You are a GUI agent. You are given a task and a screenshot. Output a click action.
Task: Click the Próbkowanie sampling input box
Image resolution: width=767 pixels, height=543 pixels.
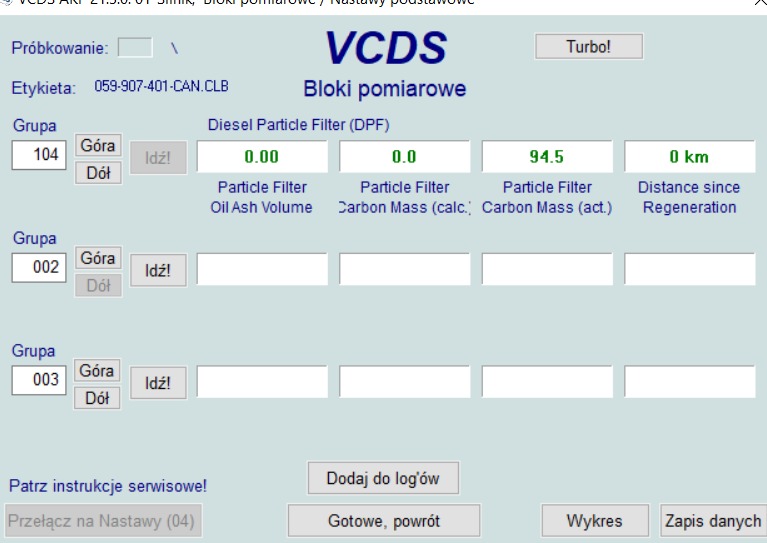click(135, 47)
